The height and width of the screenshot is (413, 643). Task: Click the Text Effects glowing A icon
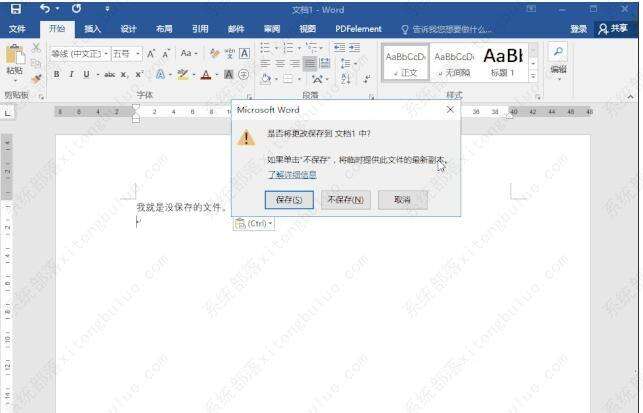[160, 74]
